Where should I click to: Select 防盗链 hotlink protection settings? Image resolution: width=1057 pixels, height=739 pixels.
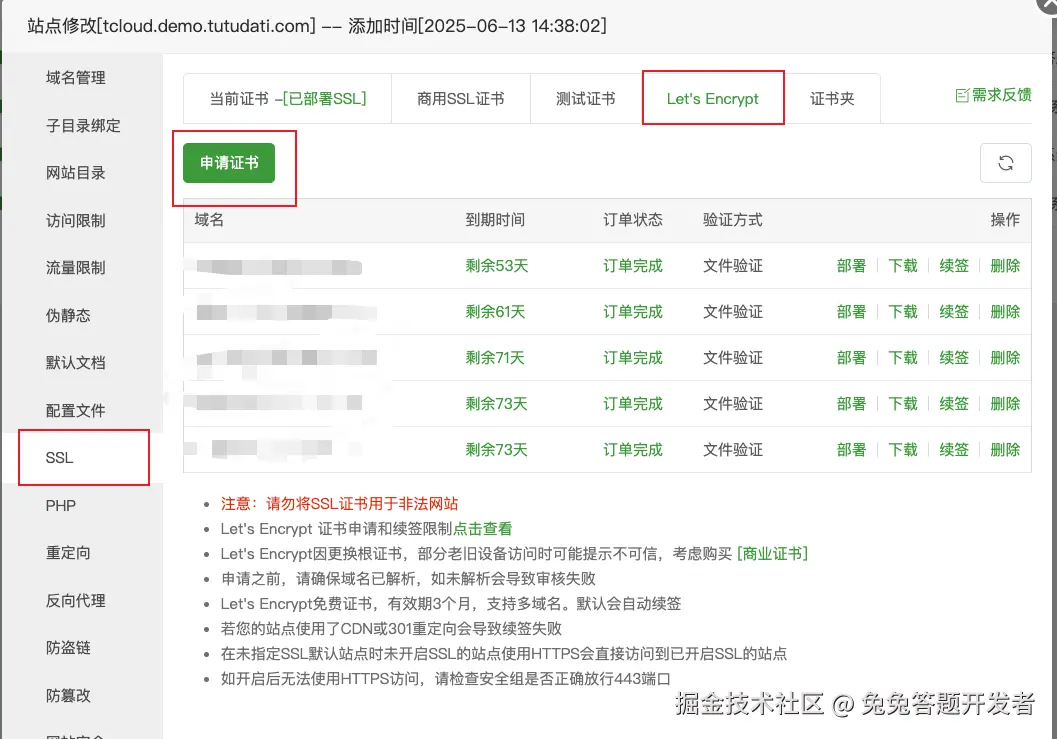(69, 647)
